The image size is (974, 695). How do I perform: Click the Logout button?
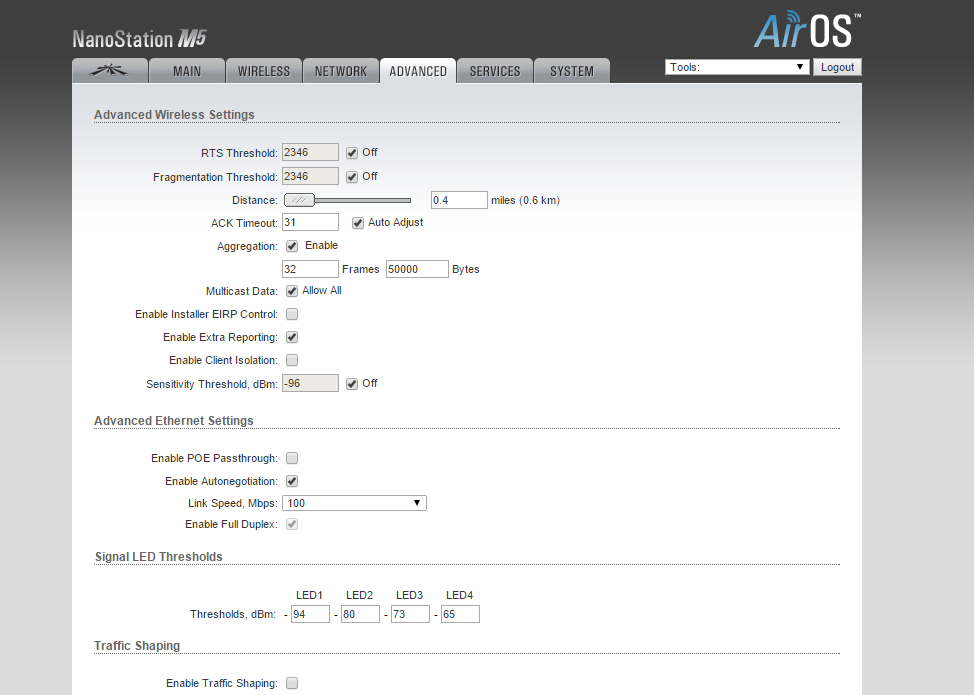point(837,67)
